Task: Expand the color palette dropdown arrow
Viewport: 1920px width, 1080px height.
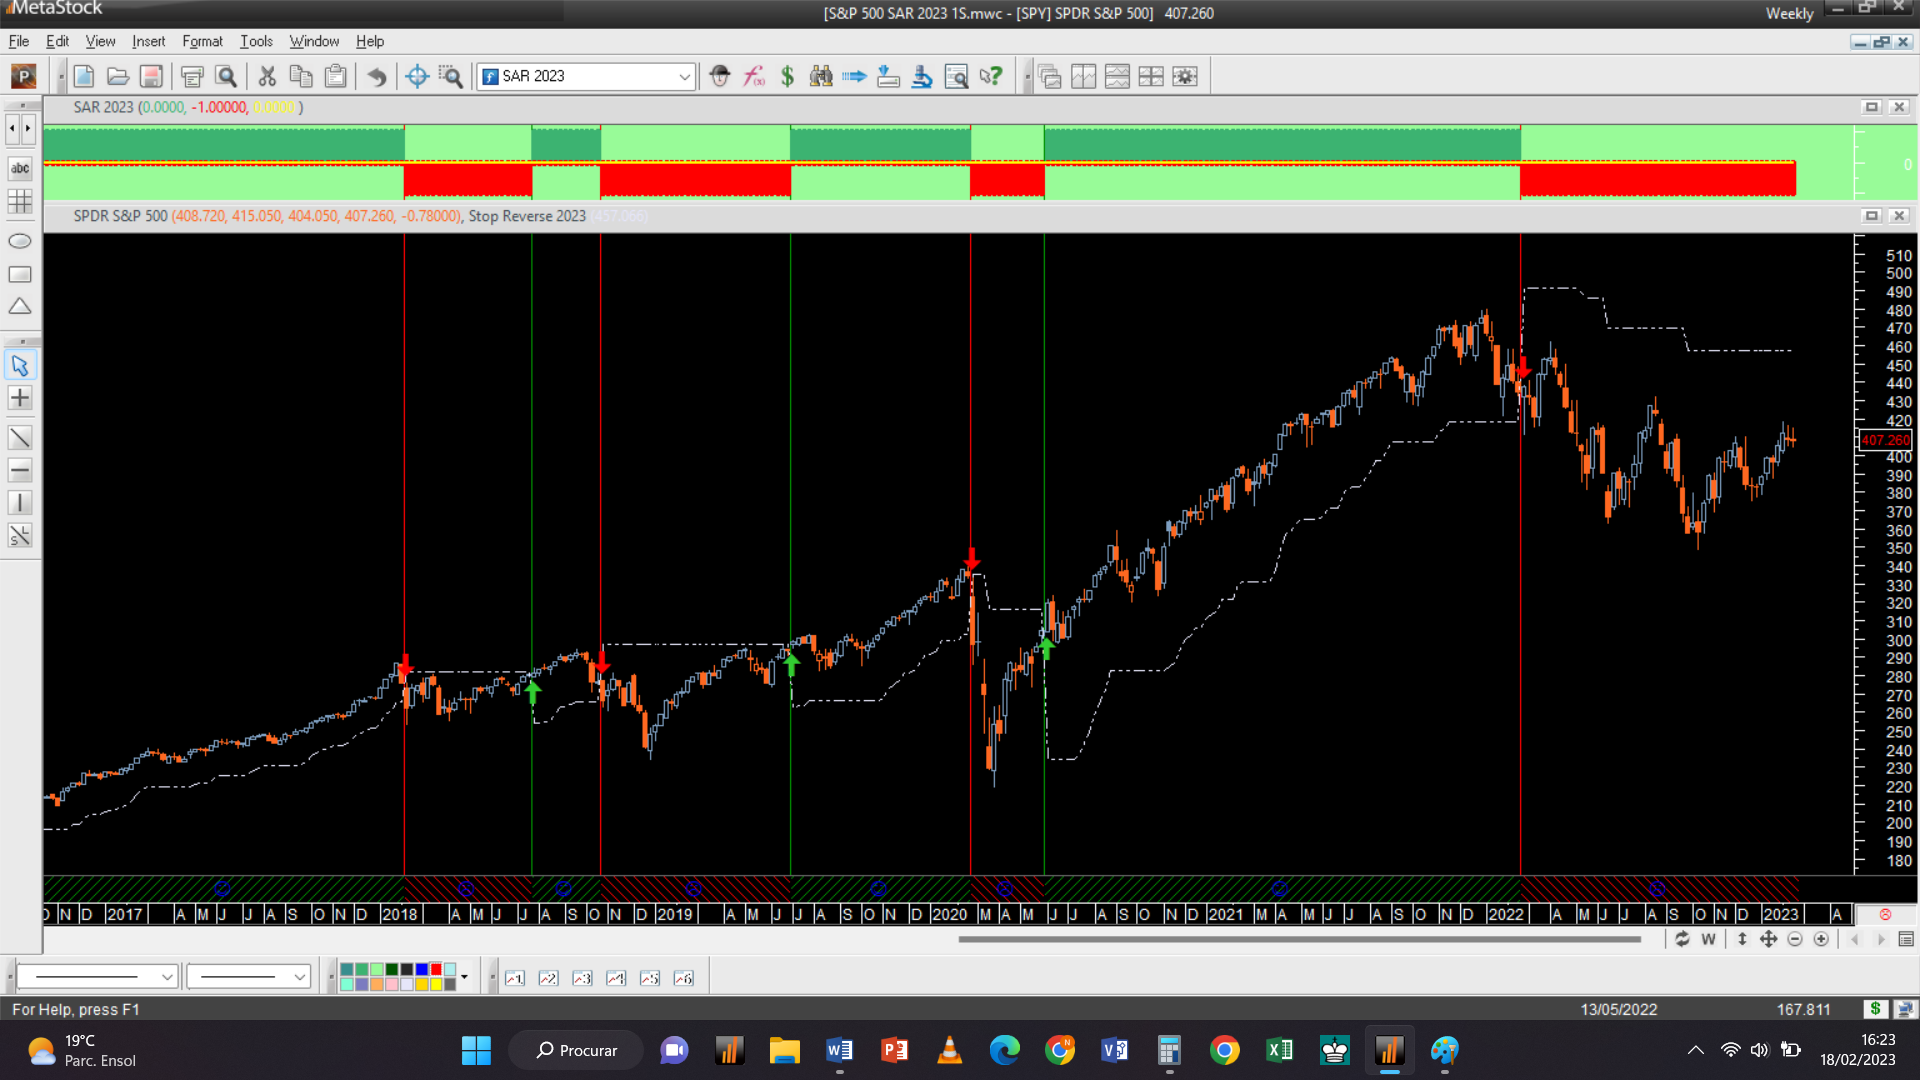Action: [x=464, y=977]
